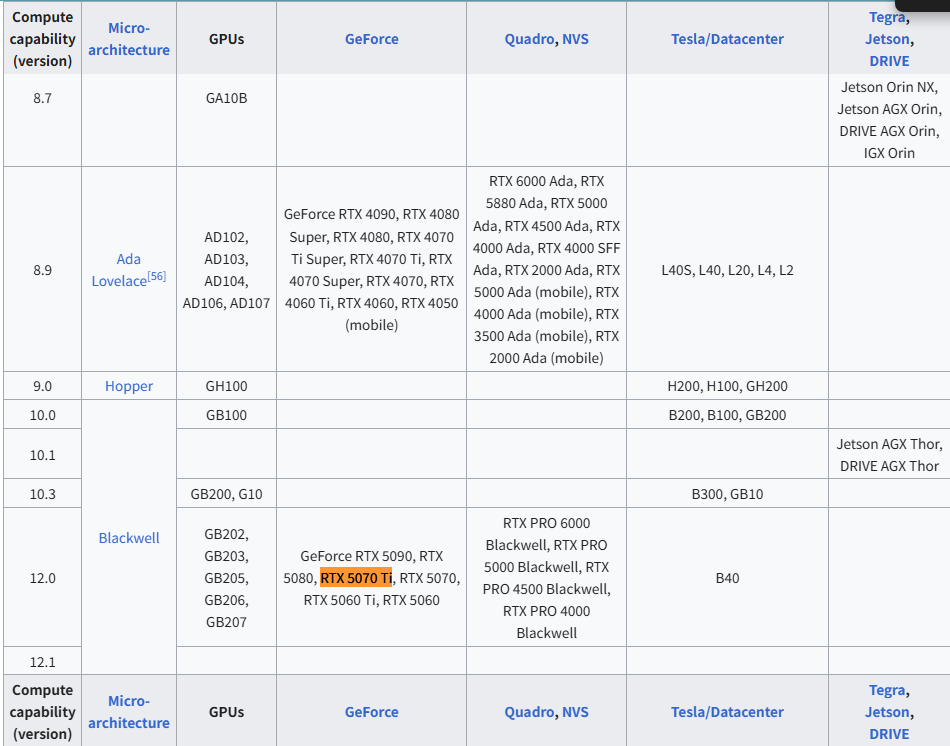Click the GeForce link in the bottom header

[371, 711]
